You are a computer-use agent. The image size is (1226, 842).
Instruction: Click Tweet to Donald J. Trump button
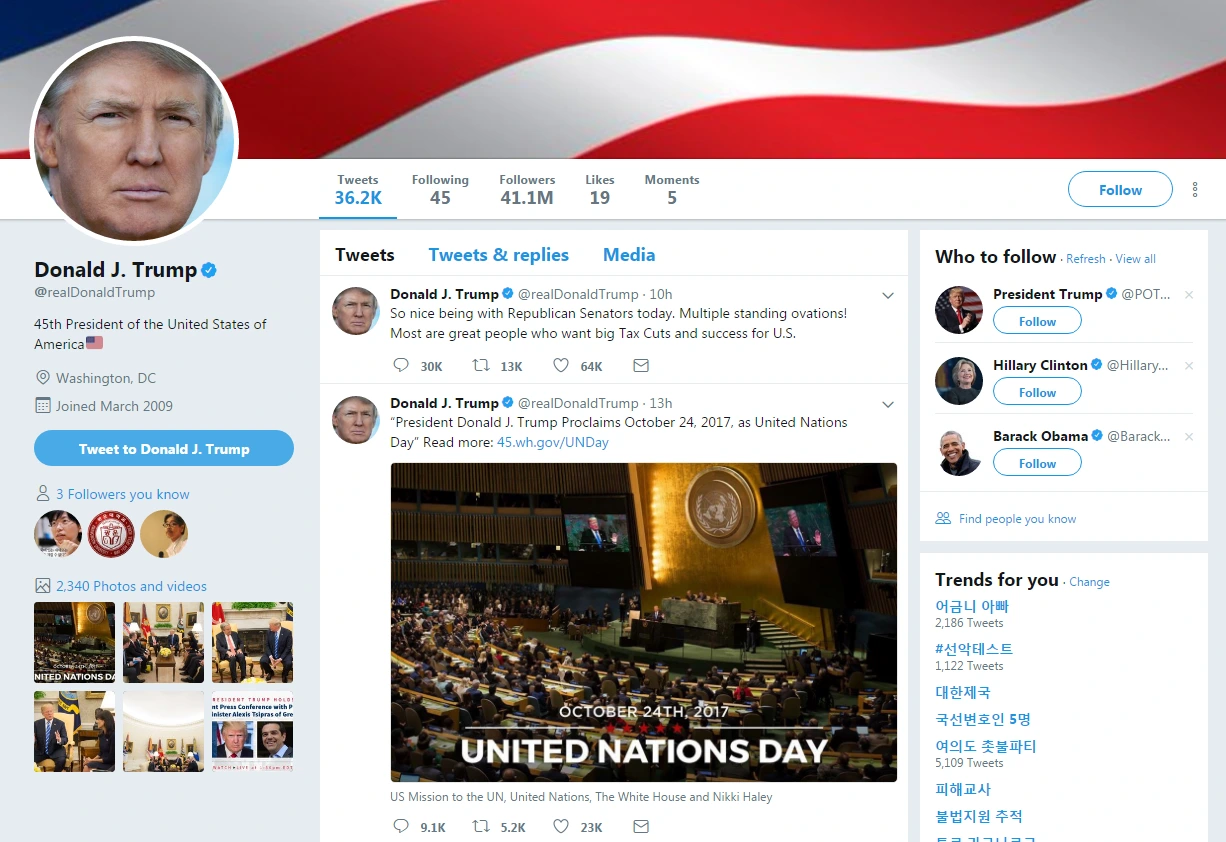[164, 448]
